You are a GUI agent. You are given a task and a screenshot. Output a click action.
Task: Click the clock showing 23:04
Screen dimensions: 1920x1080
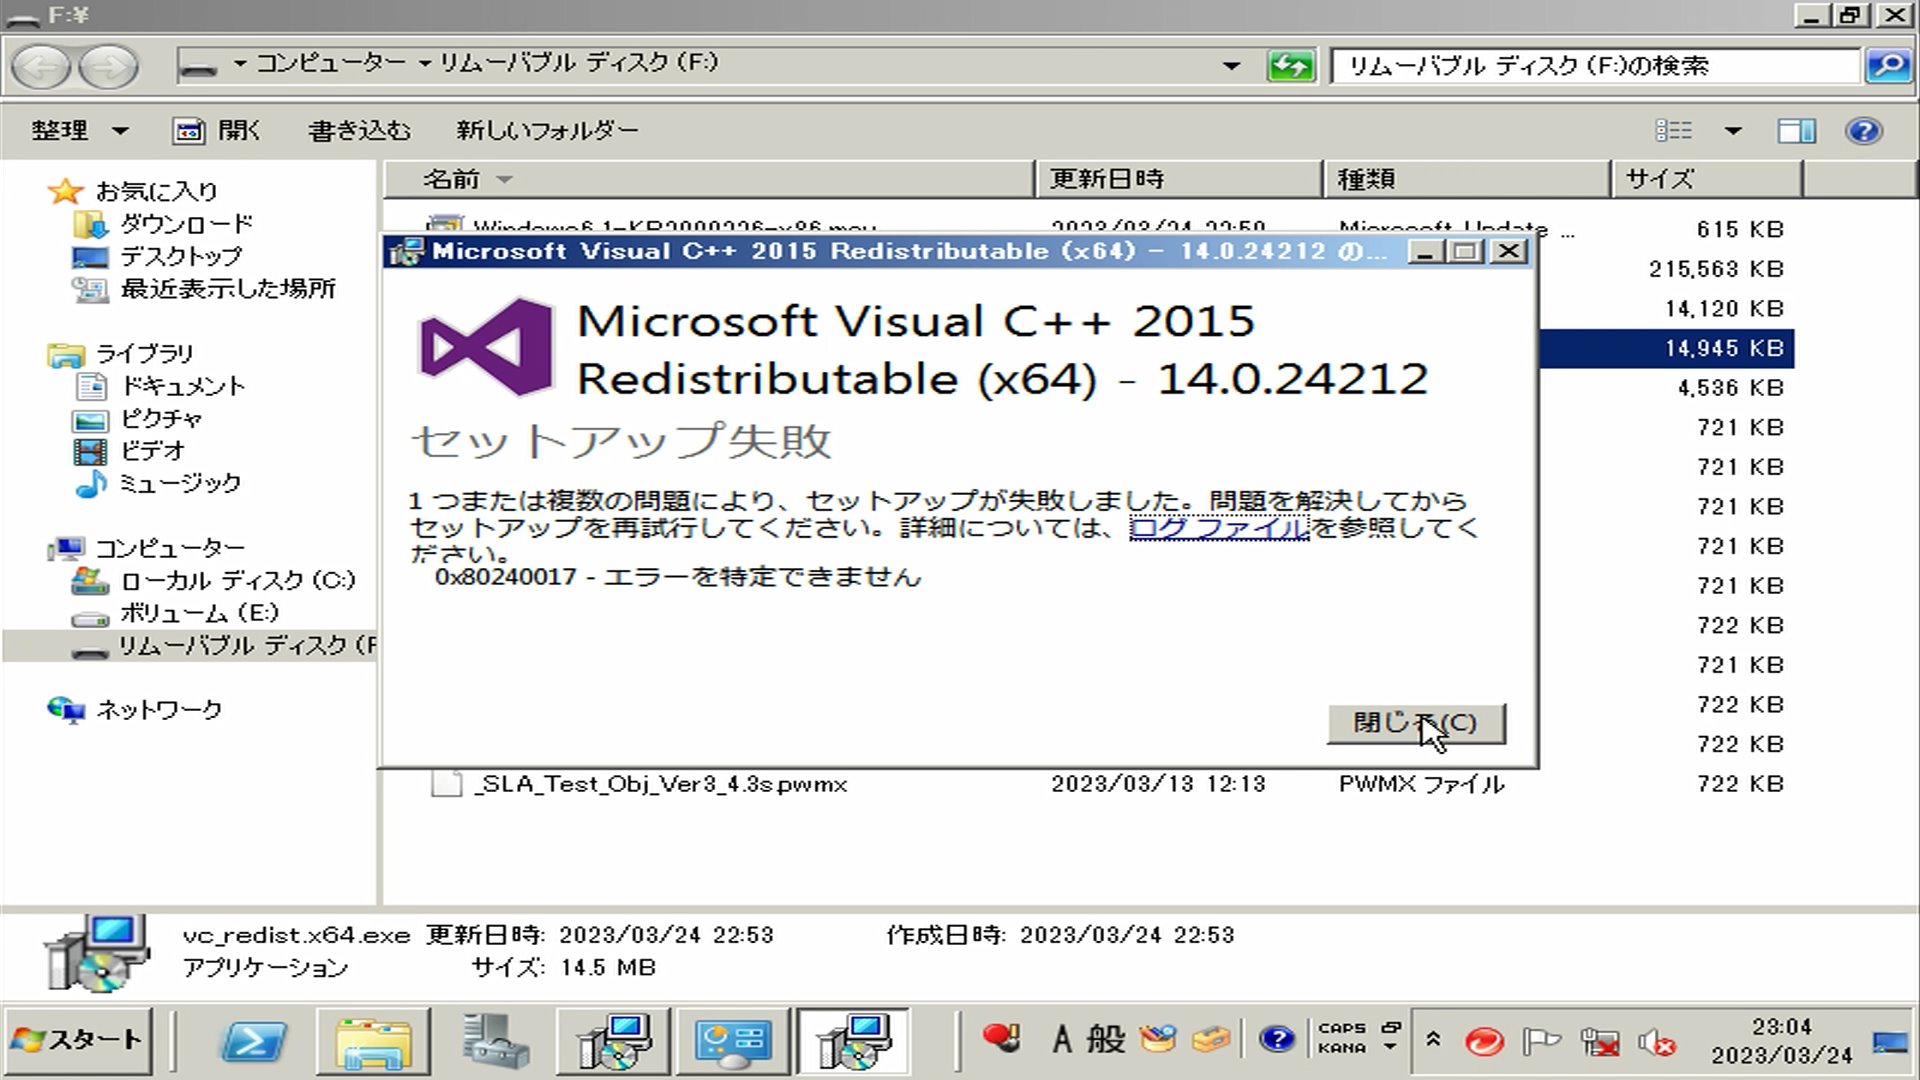(x=1781, y=1041)
